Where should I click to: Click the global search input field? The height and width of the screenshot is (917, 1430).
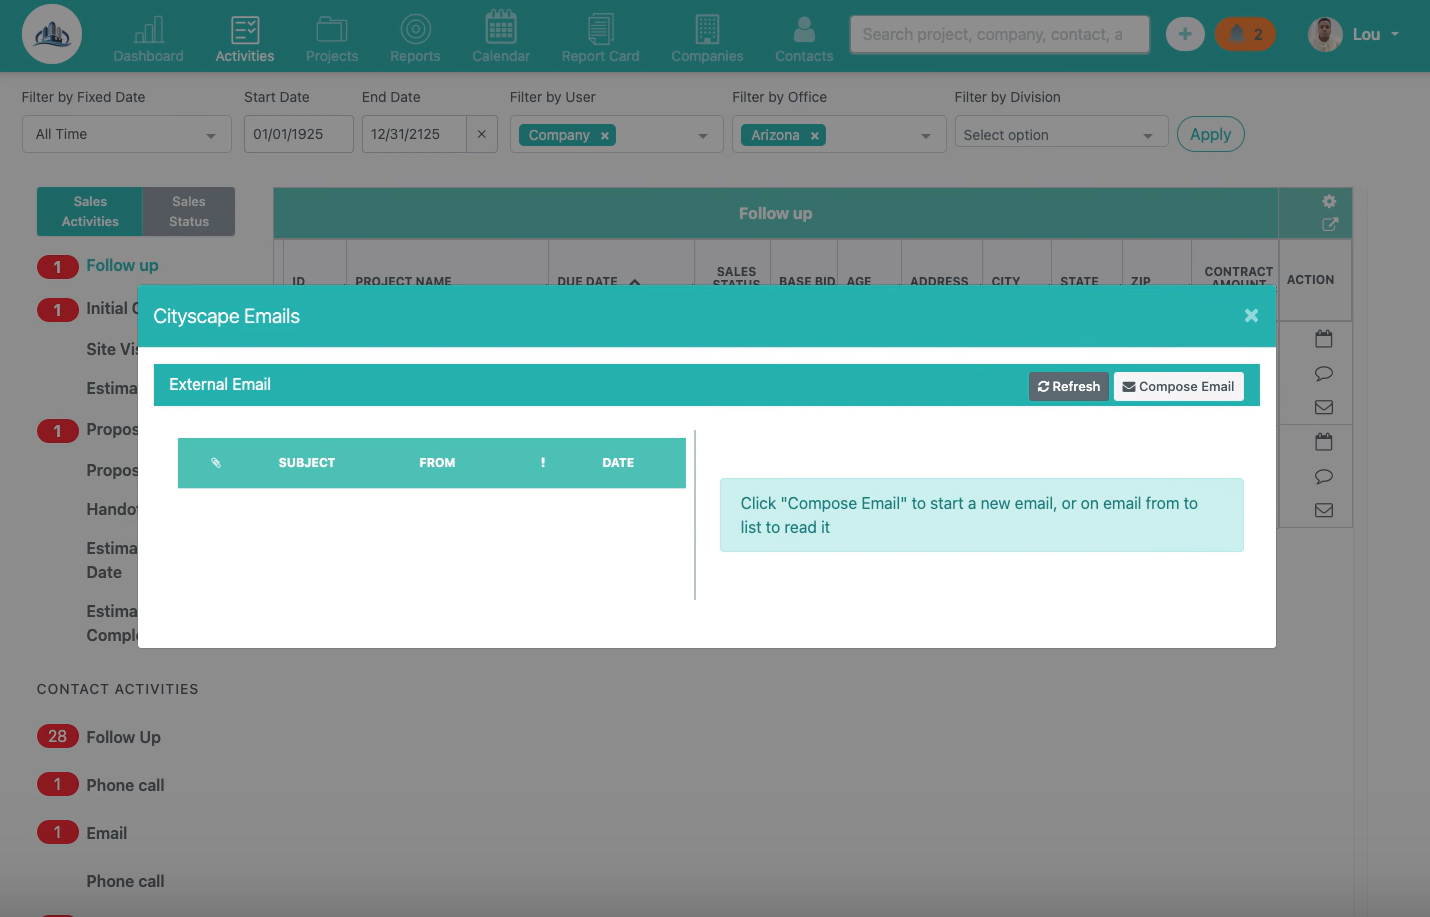(x=999, y=34)
